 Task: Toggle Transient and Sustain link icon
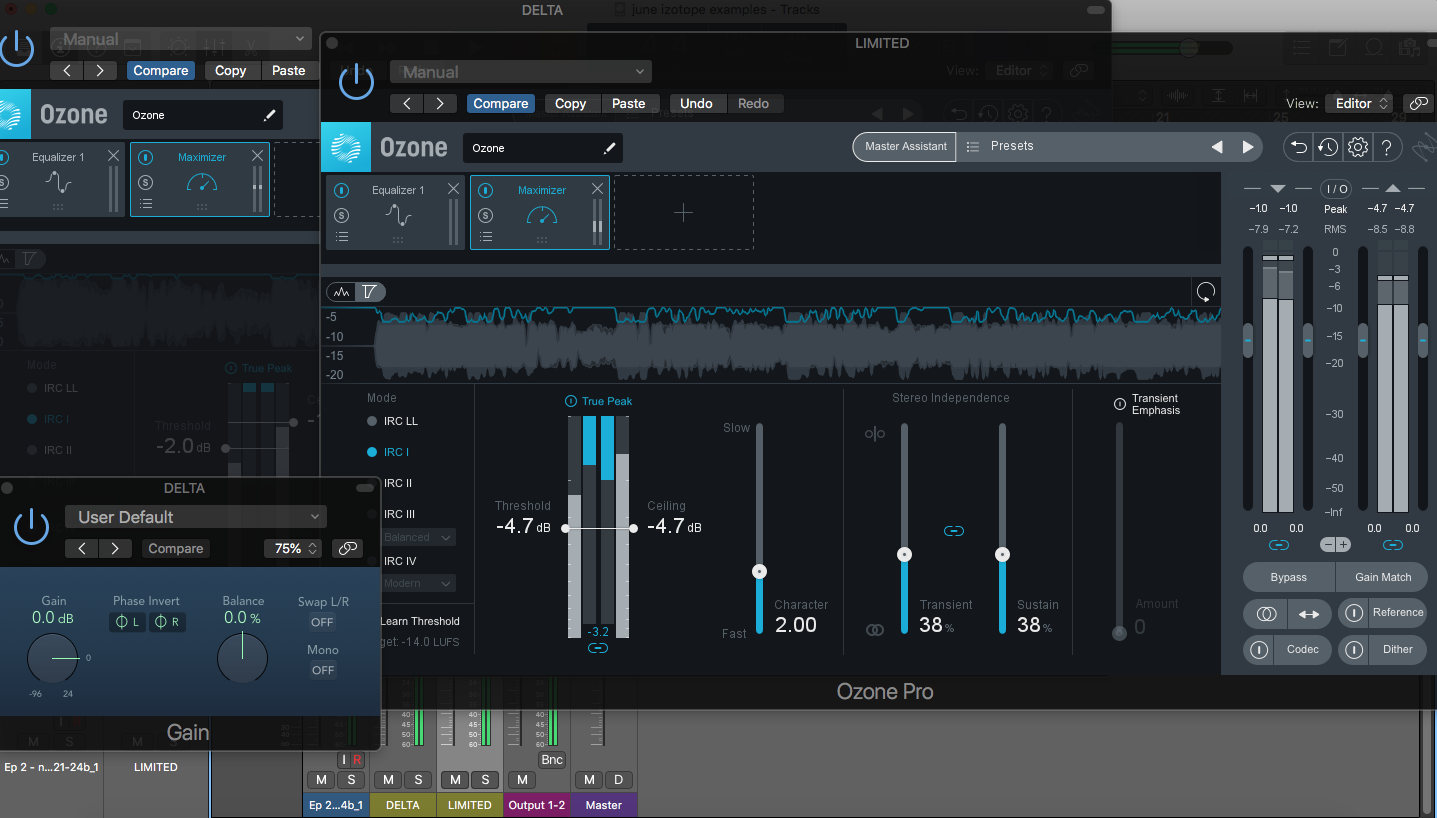click(x=953, y=531)
